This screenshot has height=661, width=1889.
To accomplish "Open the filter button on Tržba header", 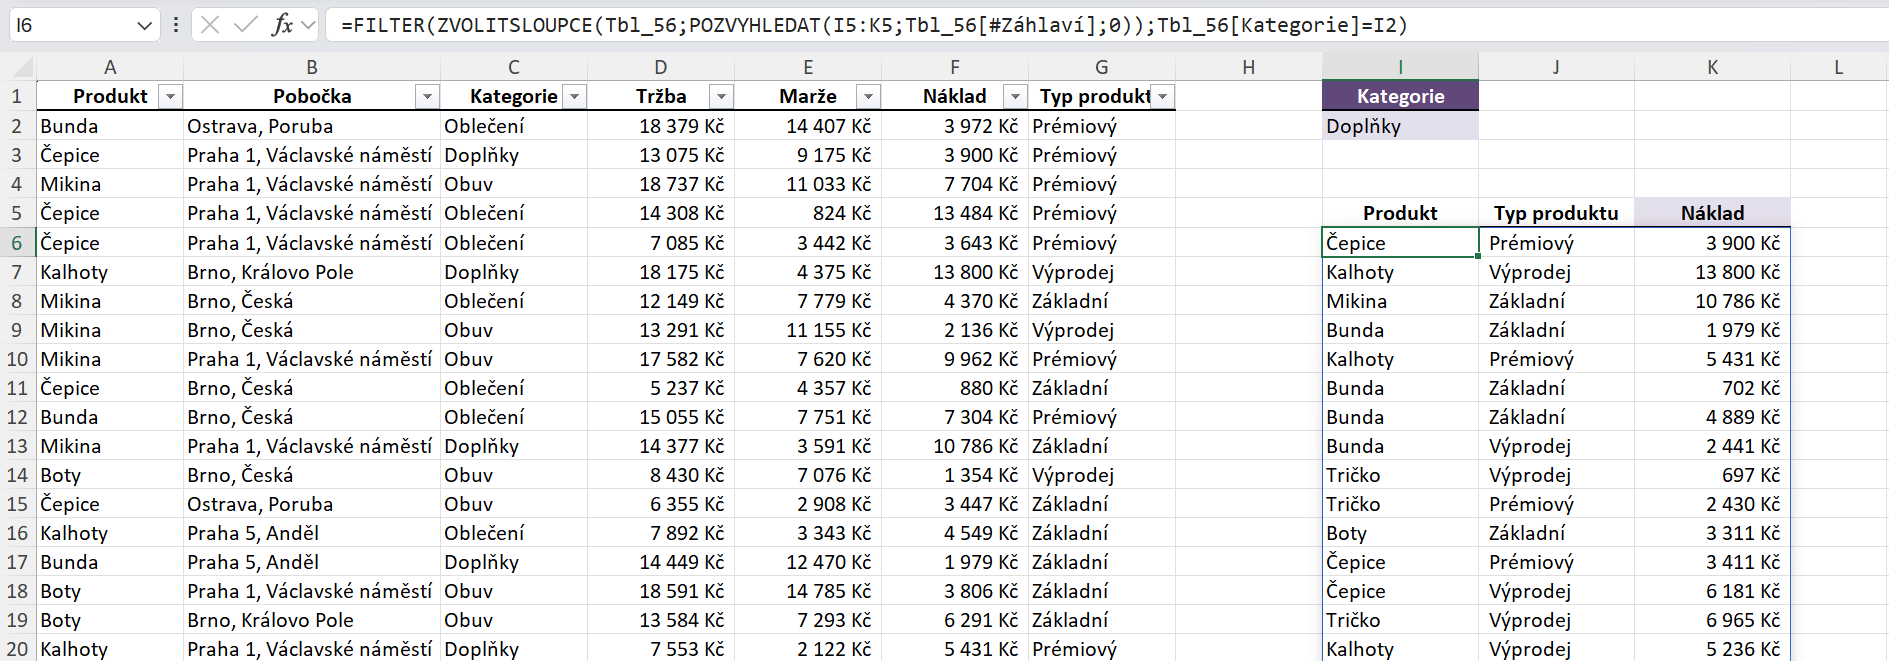I will [721, 97].
